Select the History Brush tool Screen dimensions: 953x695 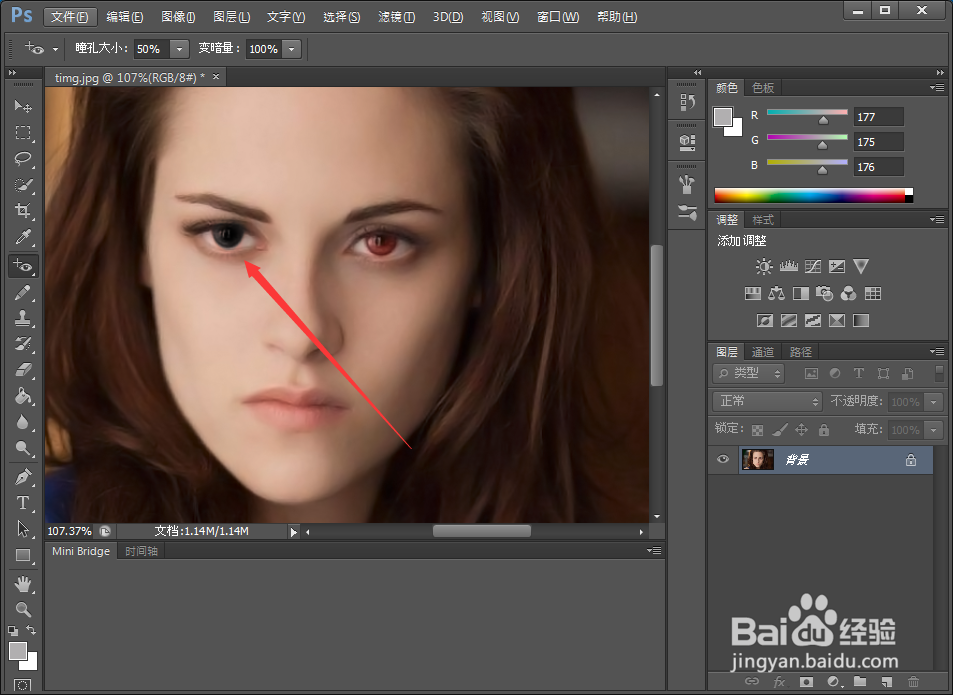tap(23, 344)
